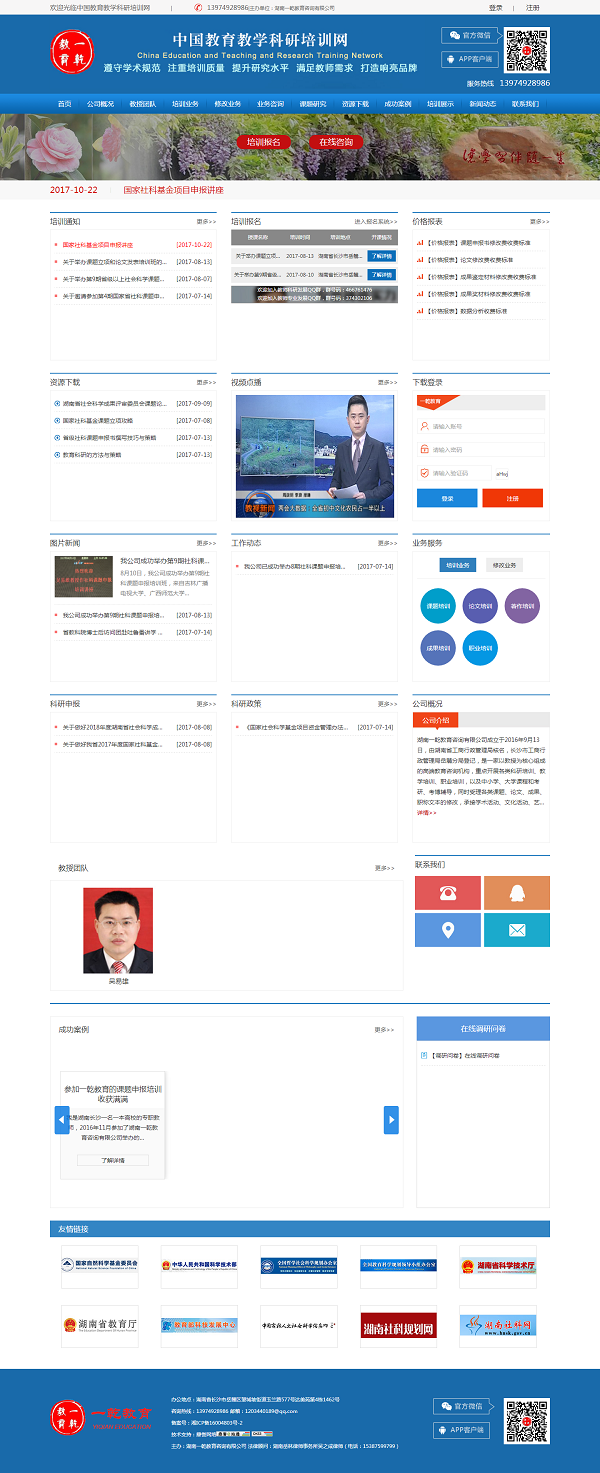
Task: Open professor 吴易雄 portrait photo
Action: click(119, 931)
